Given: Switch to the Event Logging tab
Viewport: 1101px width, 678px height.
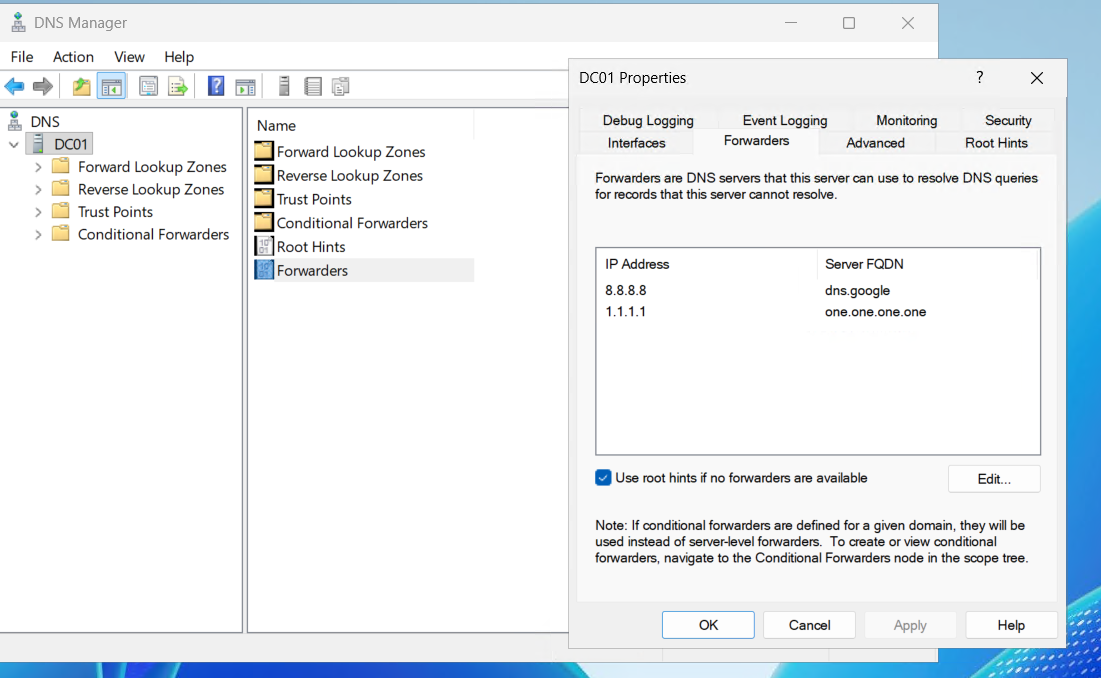Looking at the screenshot, I should (785, 120).
